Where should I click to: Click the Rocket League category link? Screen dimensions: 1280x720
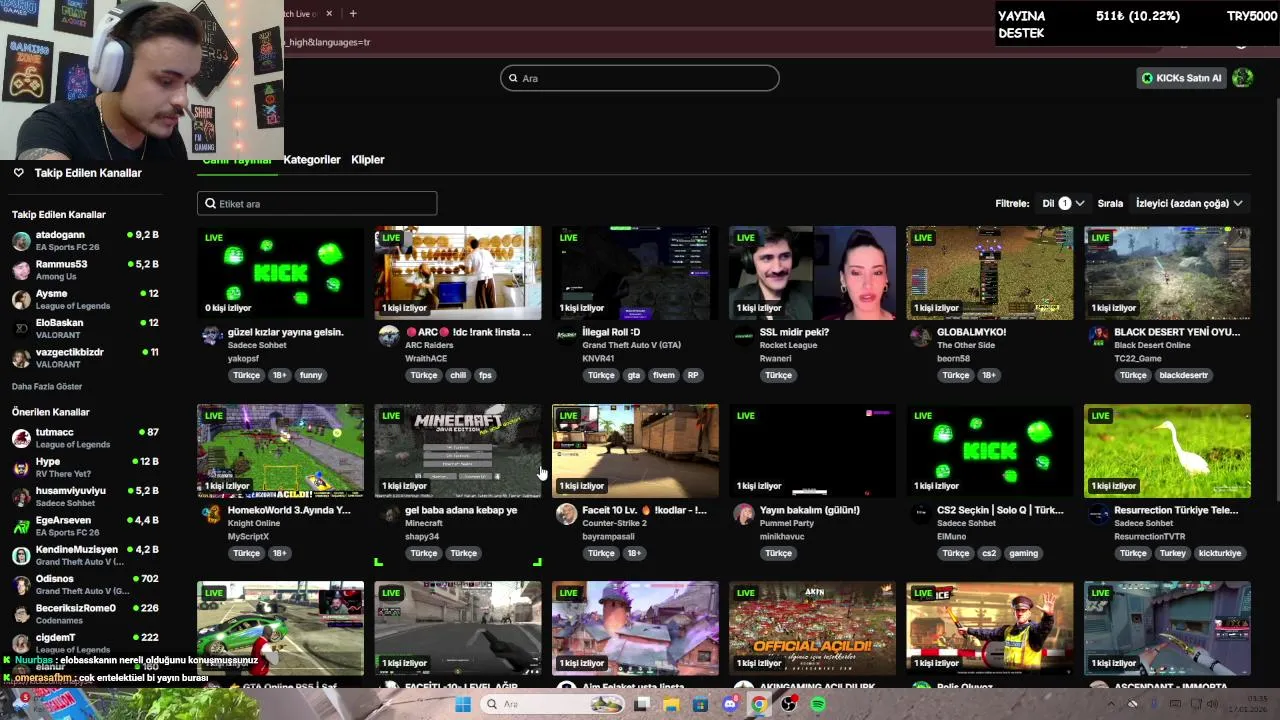click(788, 345)
